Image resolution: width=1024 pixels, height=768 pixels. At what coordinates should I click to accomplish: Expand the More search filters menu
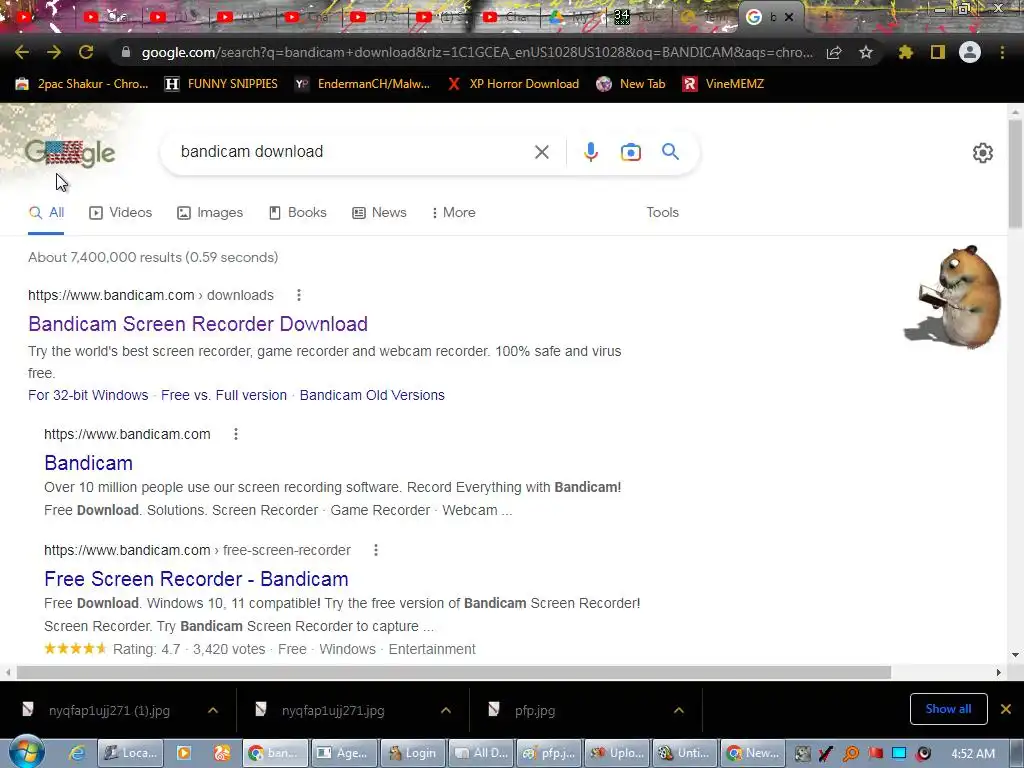click(453, 213)
